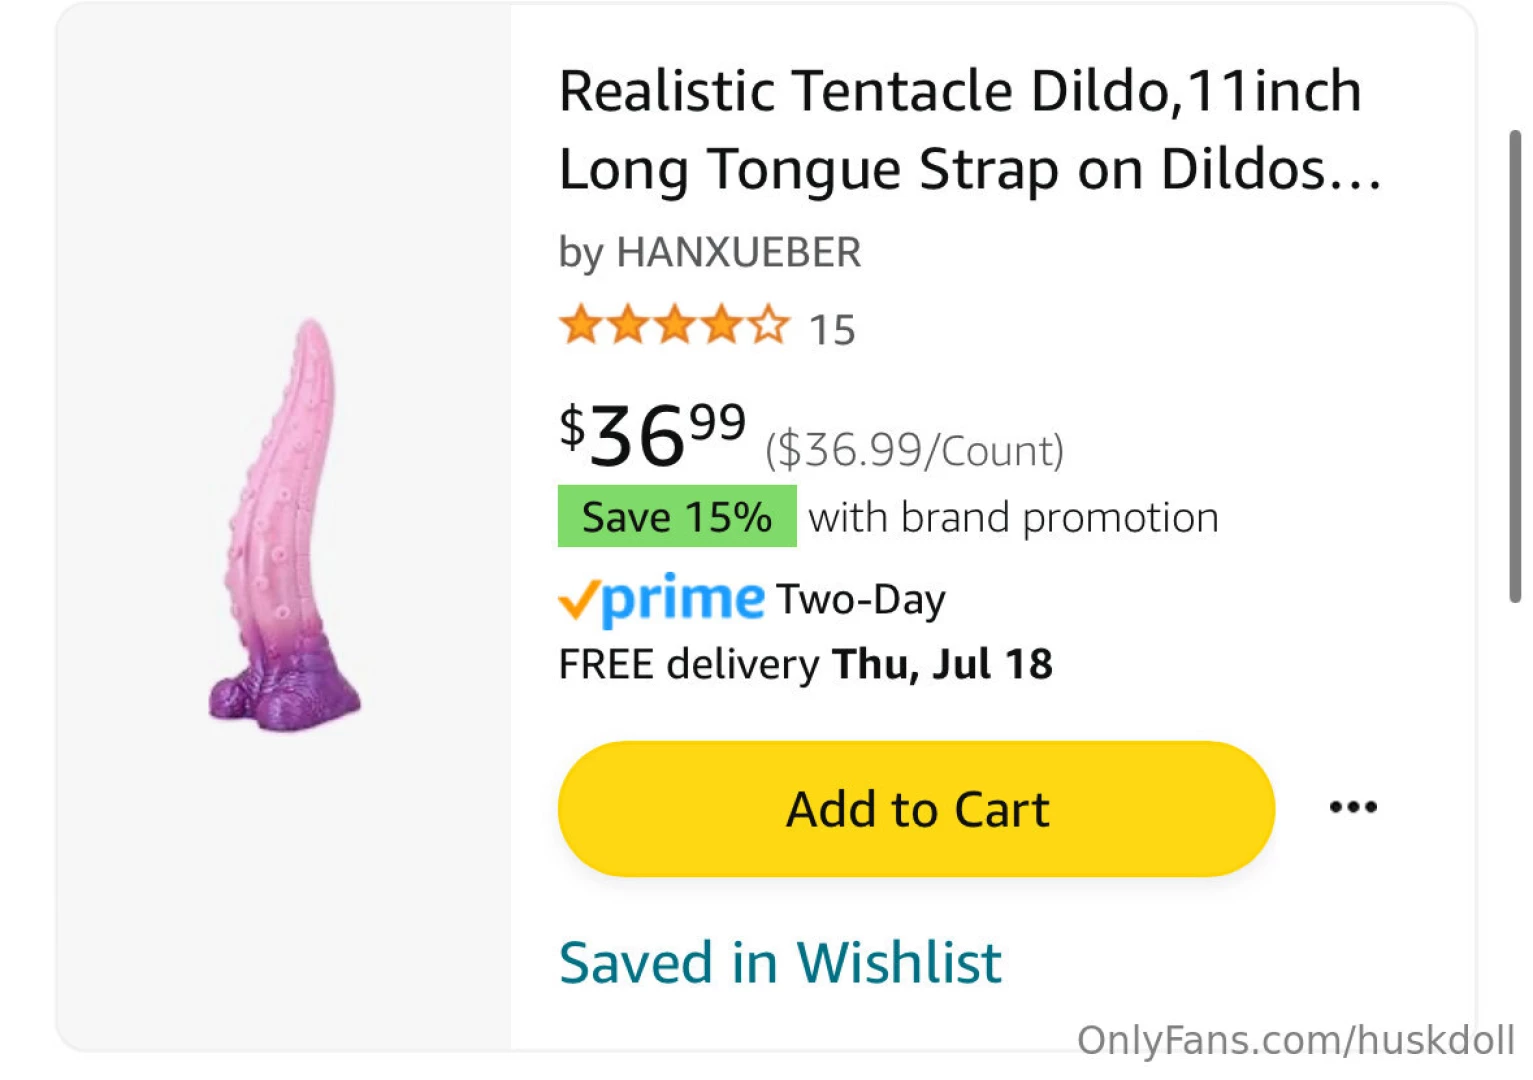Click the OnlyFans.com watermark text
The height and width of the screenshot is (1080, 1533).
[x=1295, y=1041]
